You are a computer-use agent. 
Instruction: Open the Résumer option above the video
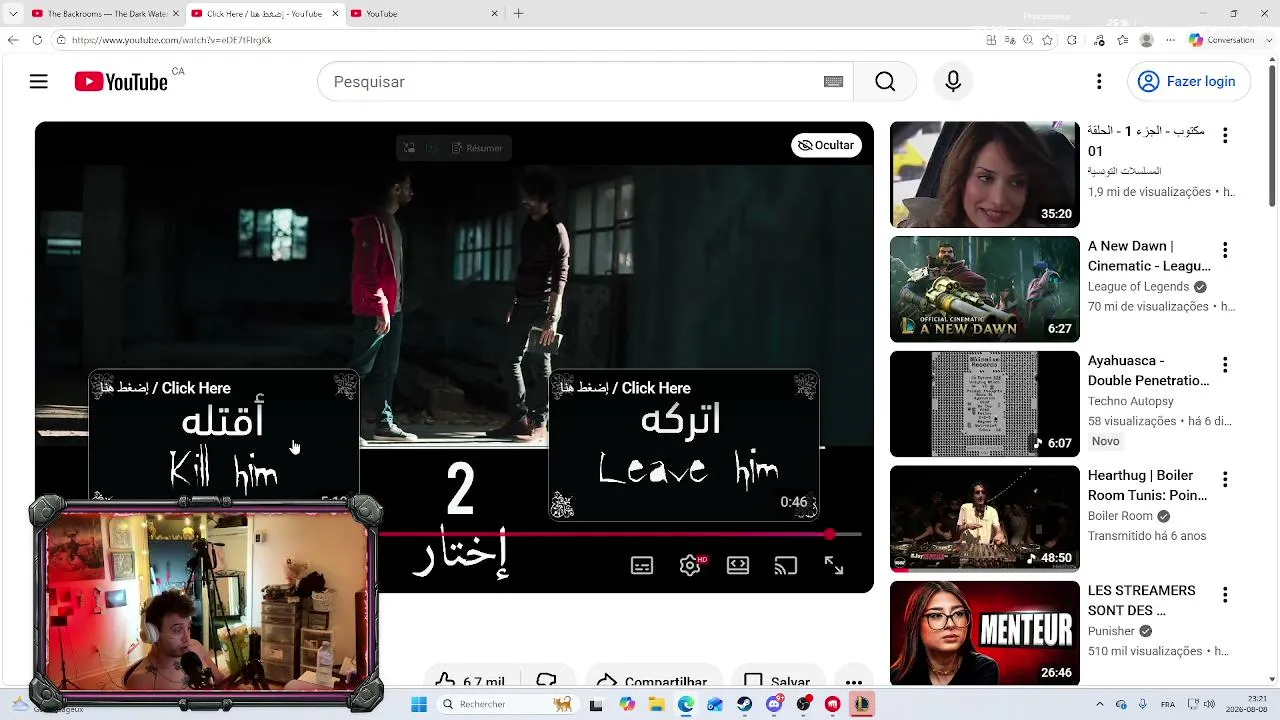point(477,148)
